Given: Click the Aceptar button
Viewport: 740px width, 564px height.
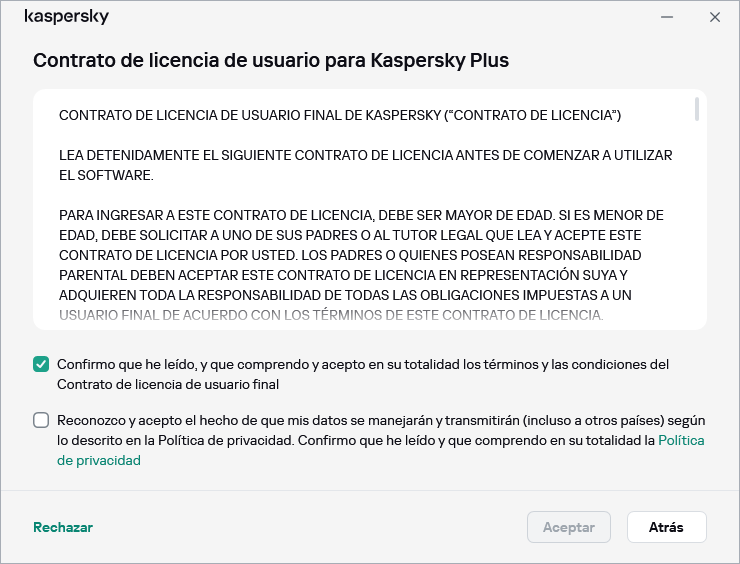Looking at the screenshot, I should pos(568,527).
